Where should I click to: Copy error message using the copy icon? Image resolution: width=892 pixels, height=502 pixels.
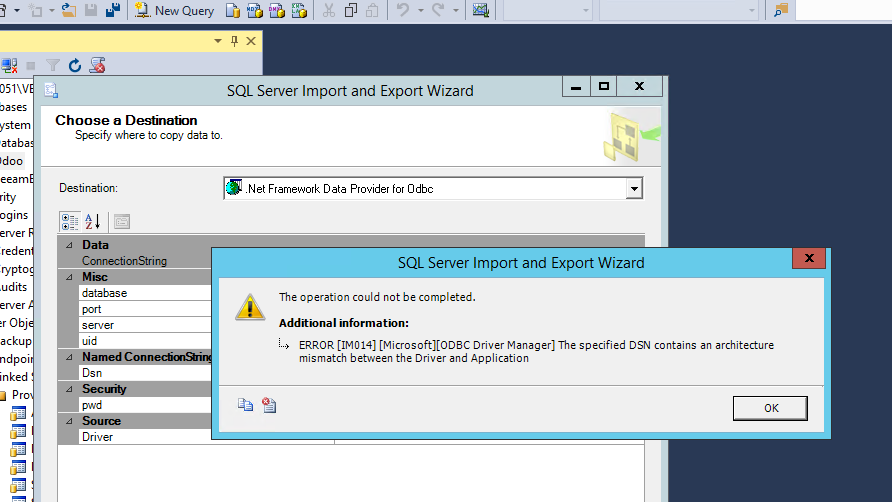245,405
